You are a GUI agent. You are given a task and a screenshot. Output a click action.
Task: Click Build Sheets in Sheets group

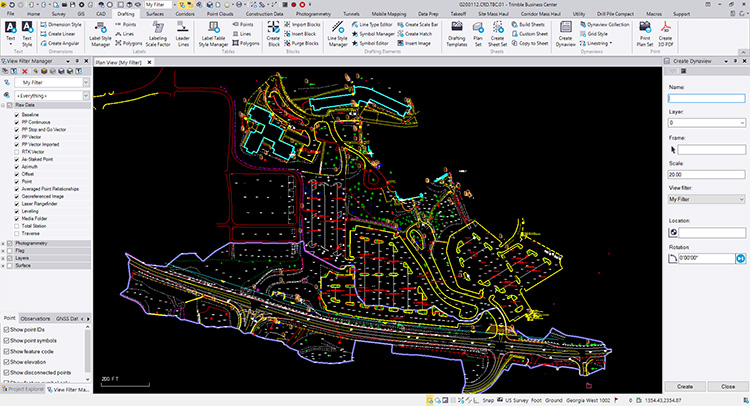pos(528,24)
